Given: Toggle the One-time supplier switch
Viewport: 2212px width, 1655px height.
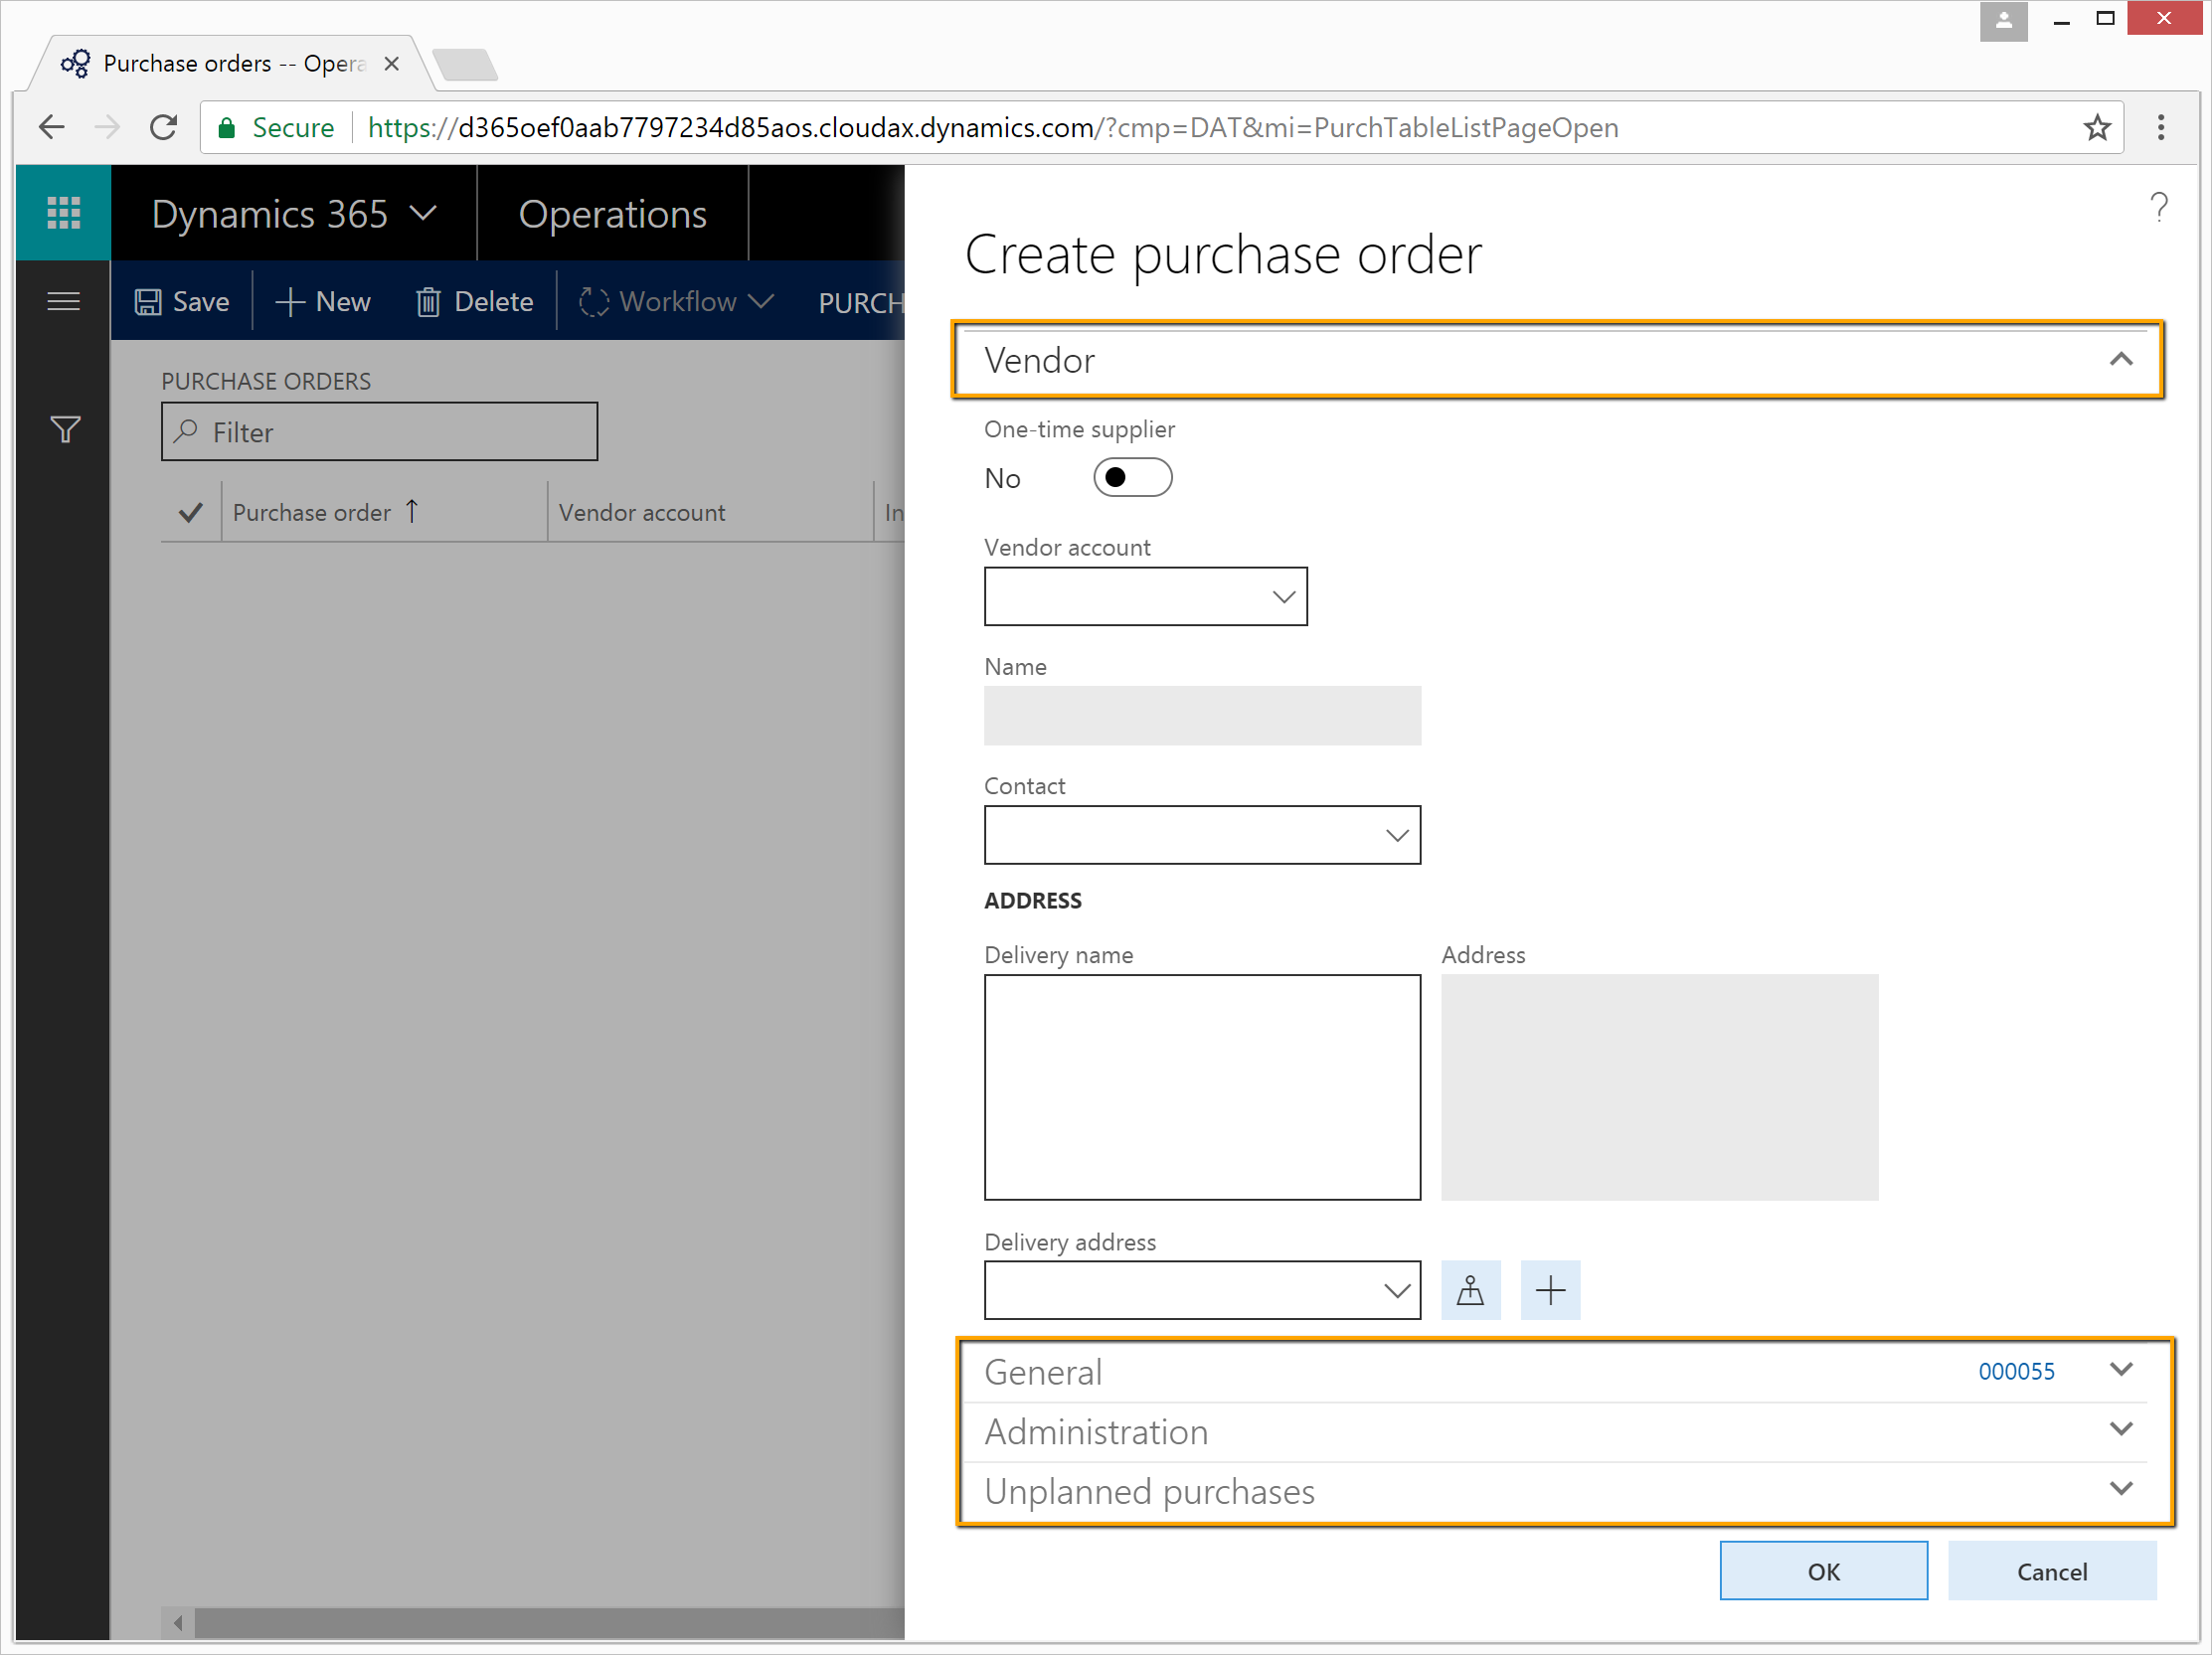Looking at the screenshot, I should click(1132, 478).
